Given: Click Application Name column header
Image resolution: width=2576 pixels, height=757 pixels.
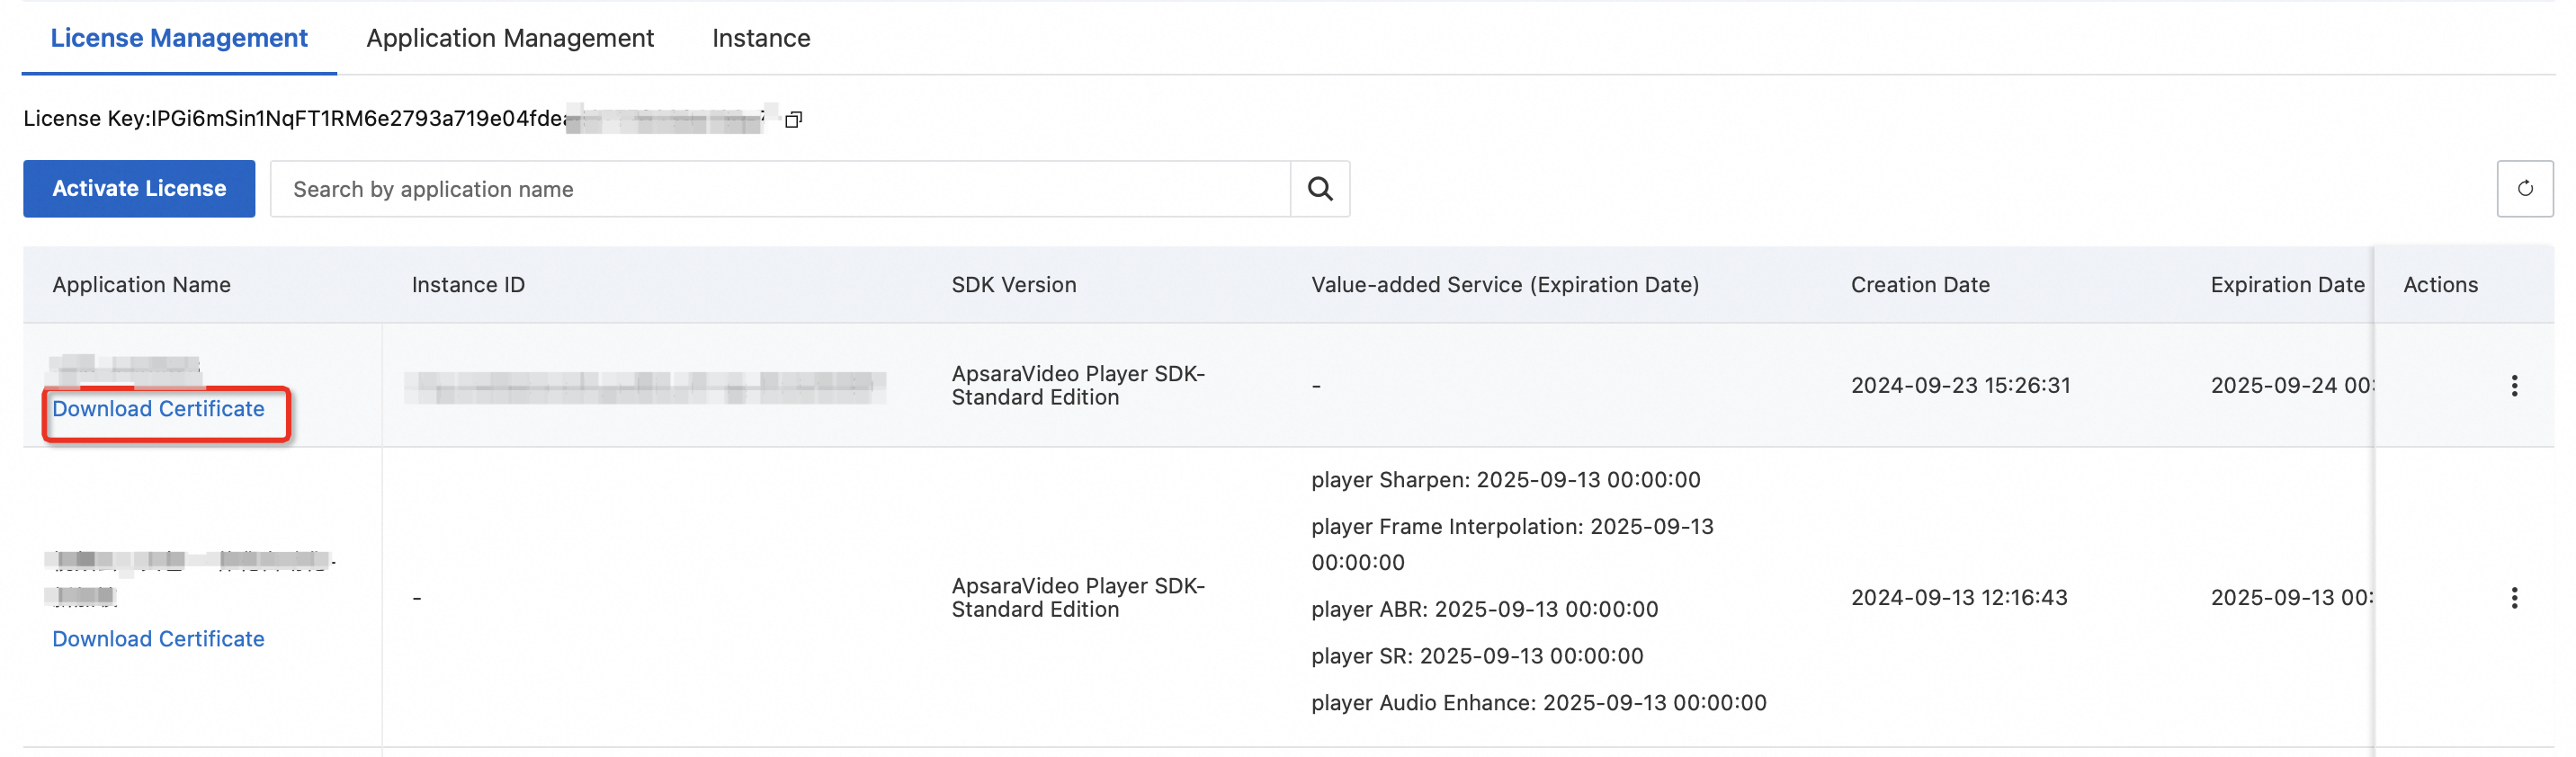Looking at the screenshot, I should coord(141,285).
